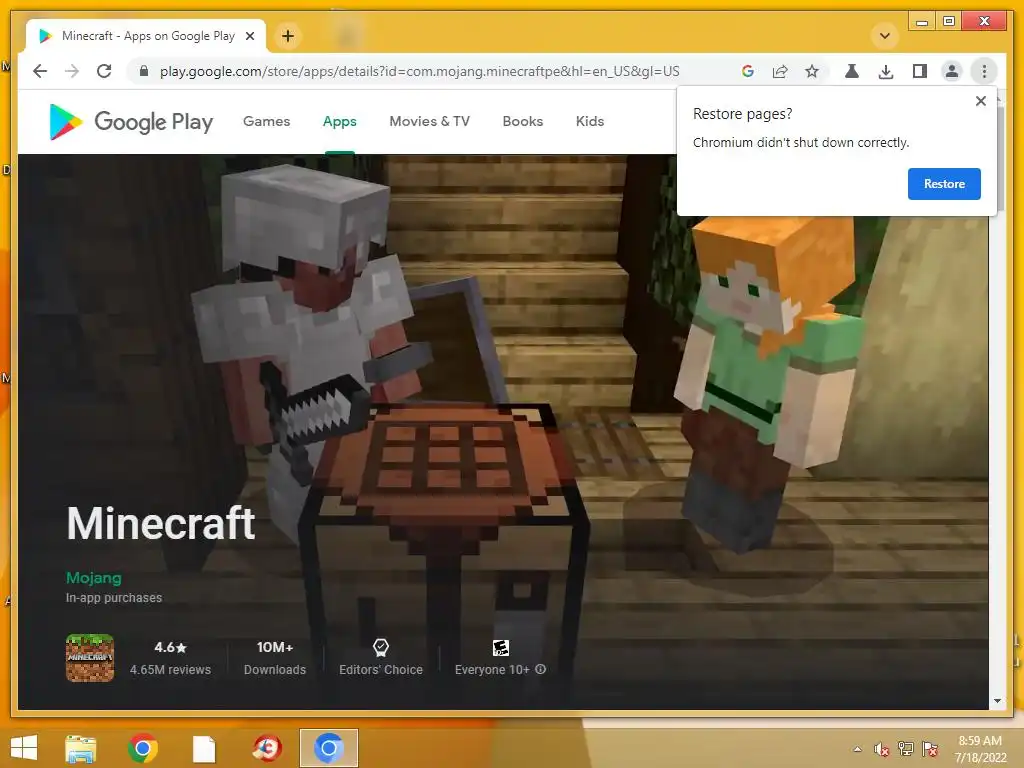Open the Windows Start menu

click(24, 748)
